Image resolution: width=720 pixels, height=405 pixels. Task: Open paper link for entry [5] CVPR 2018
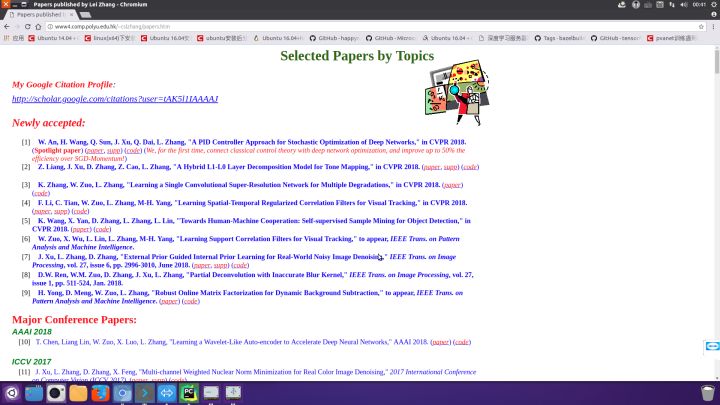click(x=81, y=229)
